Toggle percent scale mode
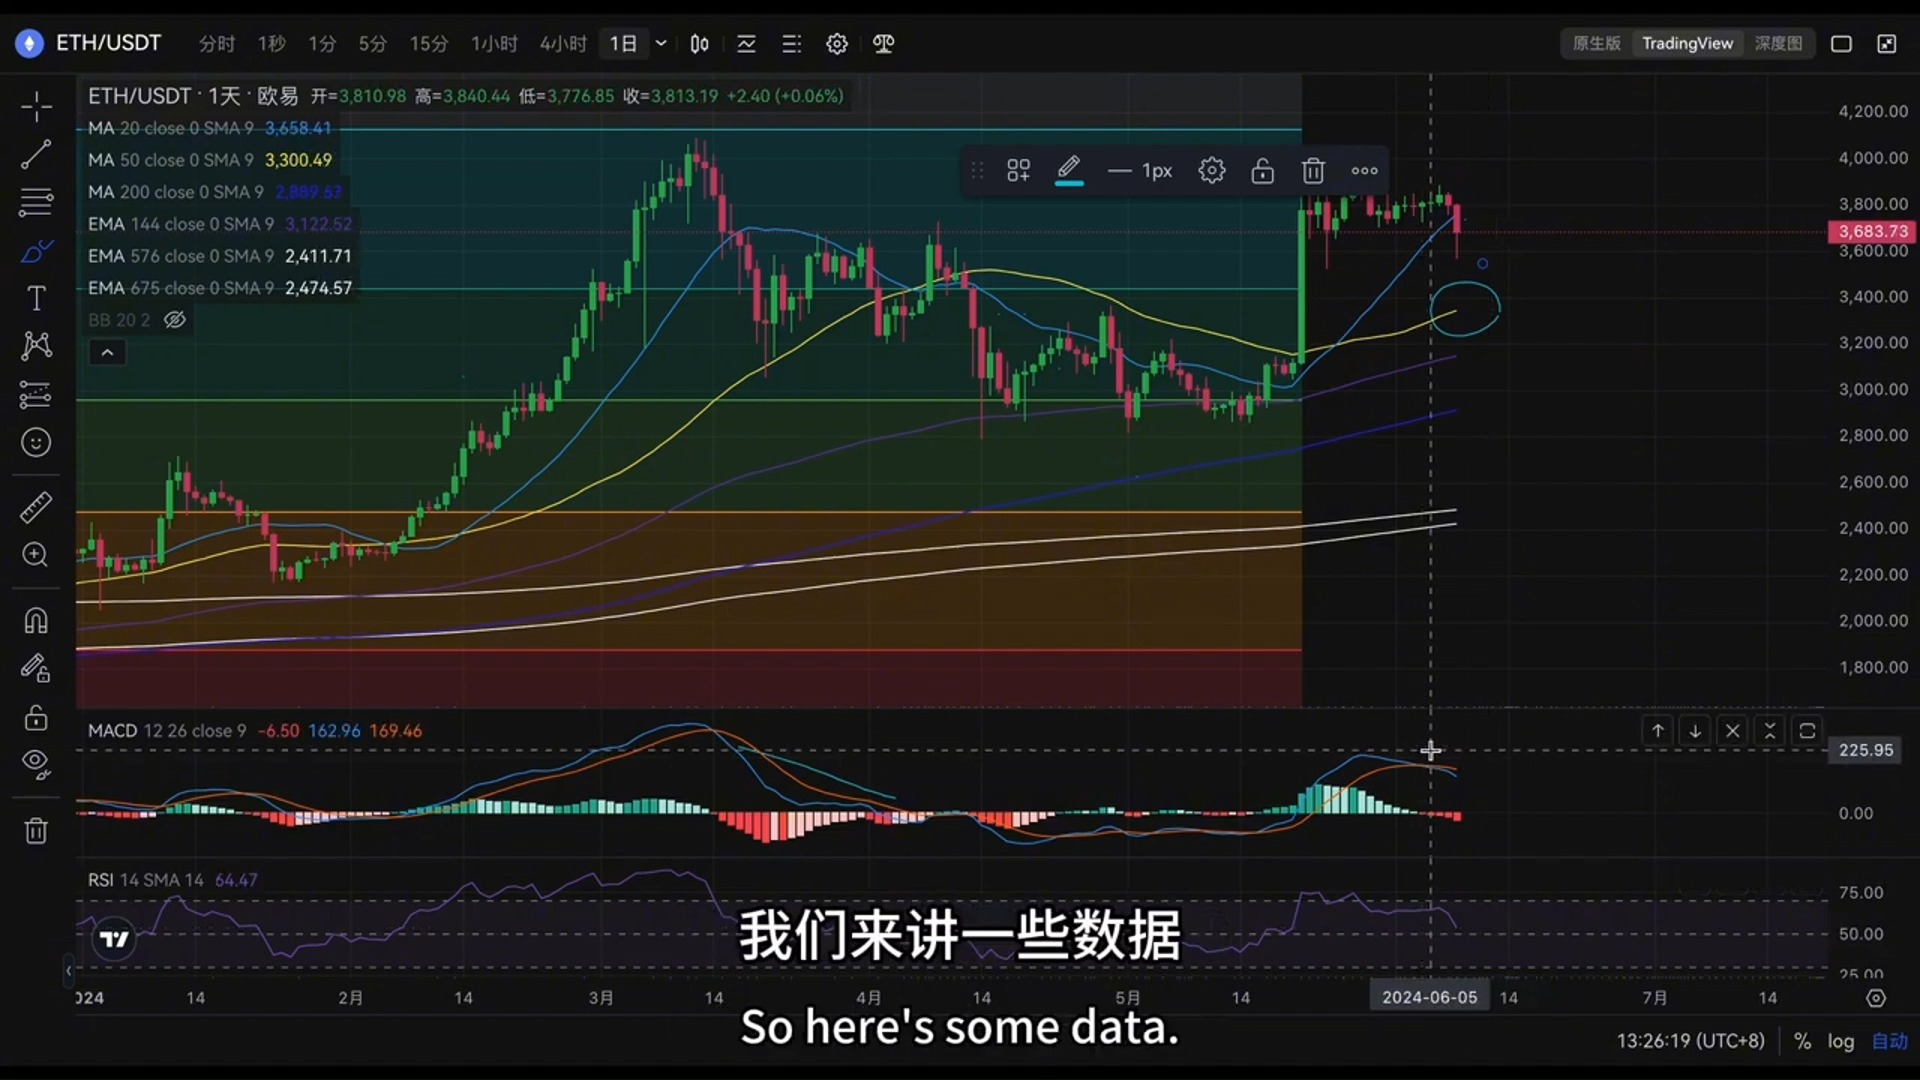1920x1080 pixels. tap(1802, 1041)
